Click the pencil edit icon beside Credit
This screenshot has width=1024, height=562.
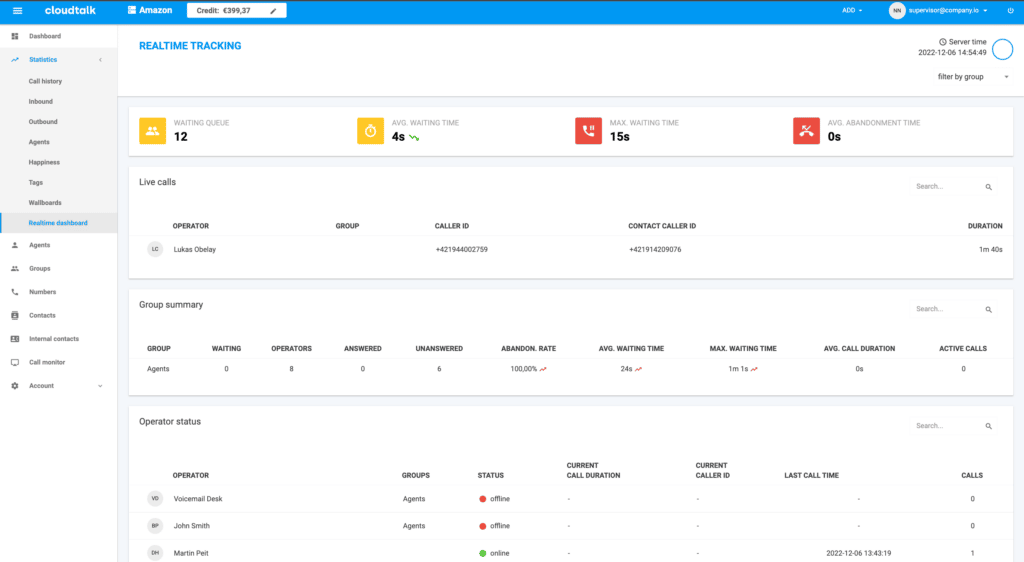pos(273,11)
